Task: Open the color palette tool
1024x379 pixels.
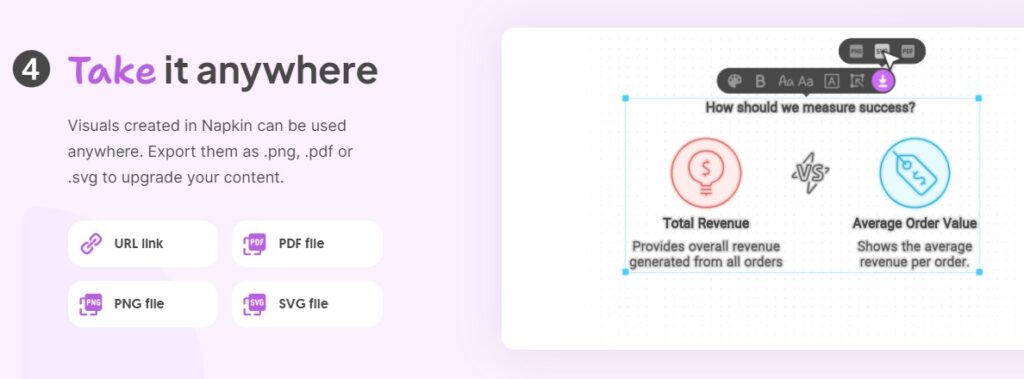Action: pyautogui.click(x=735, y=81)
